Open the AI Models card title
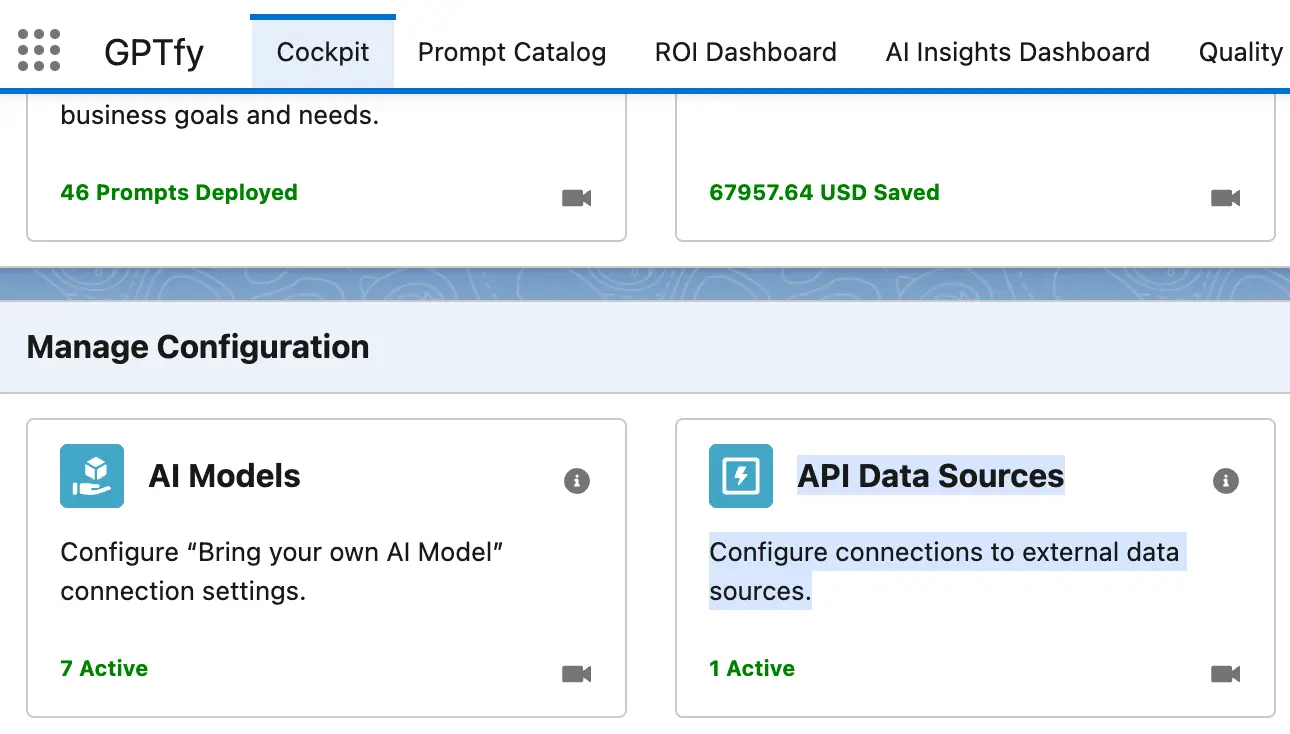Viewport: 1290px width, 734px height. pos(224,476)
